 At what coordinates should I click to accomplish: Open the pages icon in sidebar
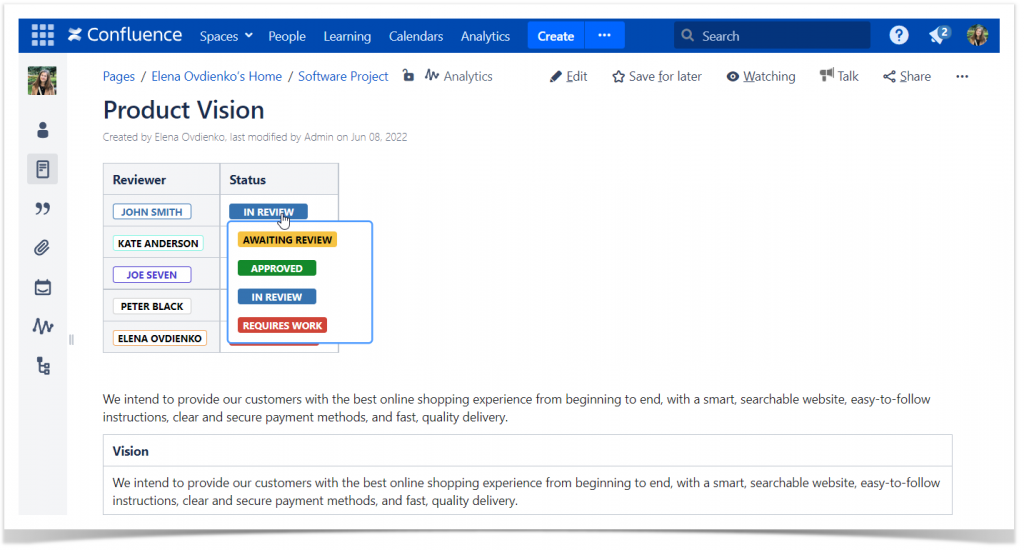click(x=42, y=169)
